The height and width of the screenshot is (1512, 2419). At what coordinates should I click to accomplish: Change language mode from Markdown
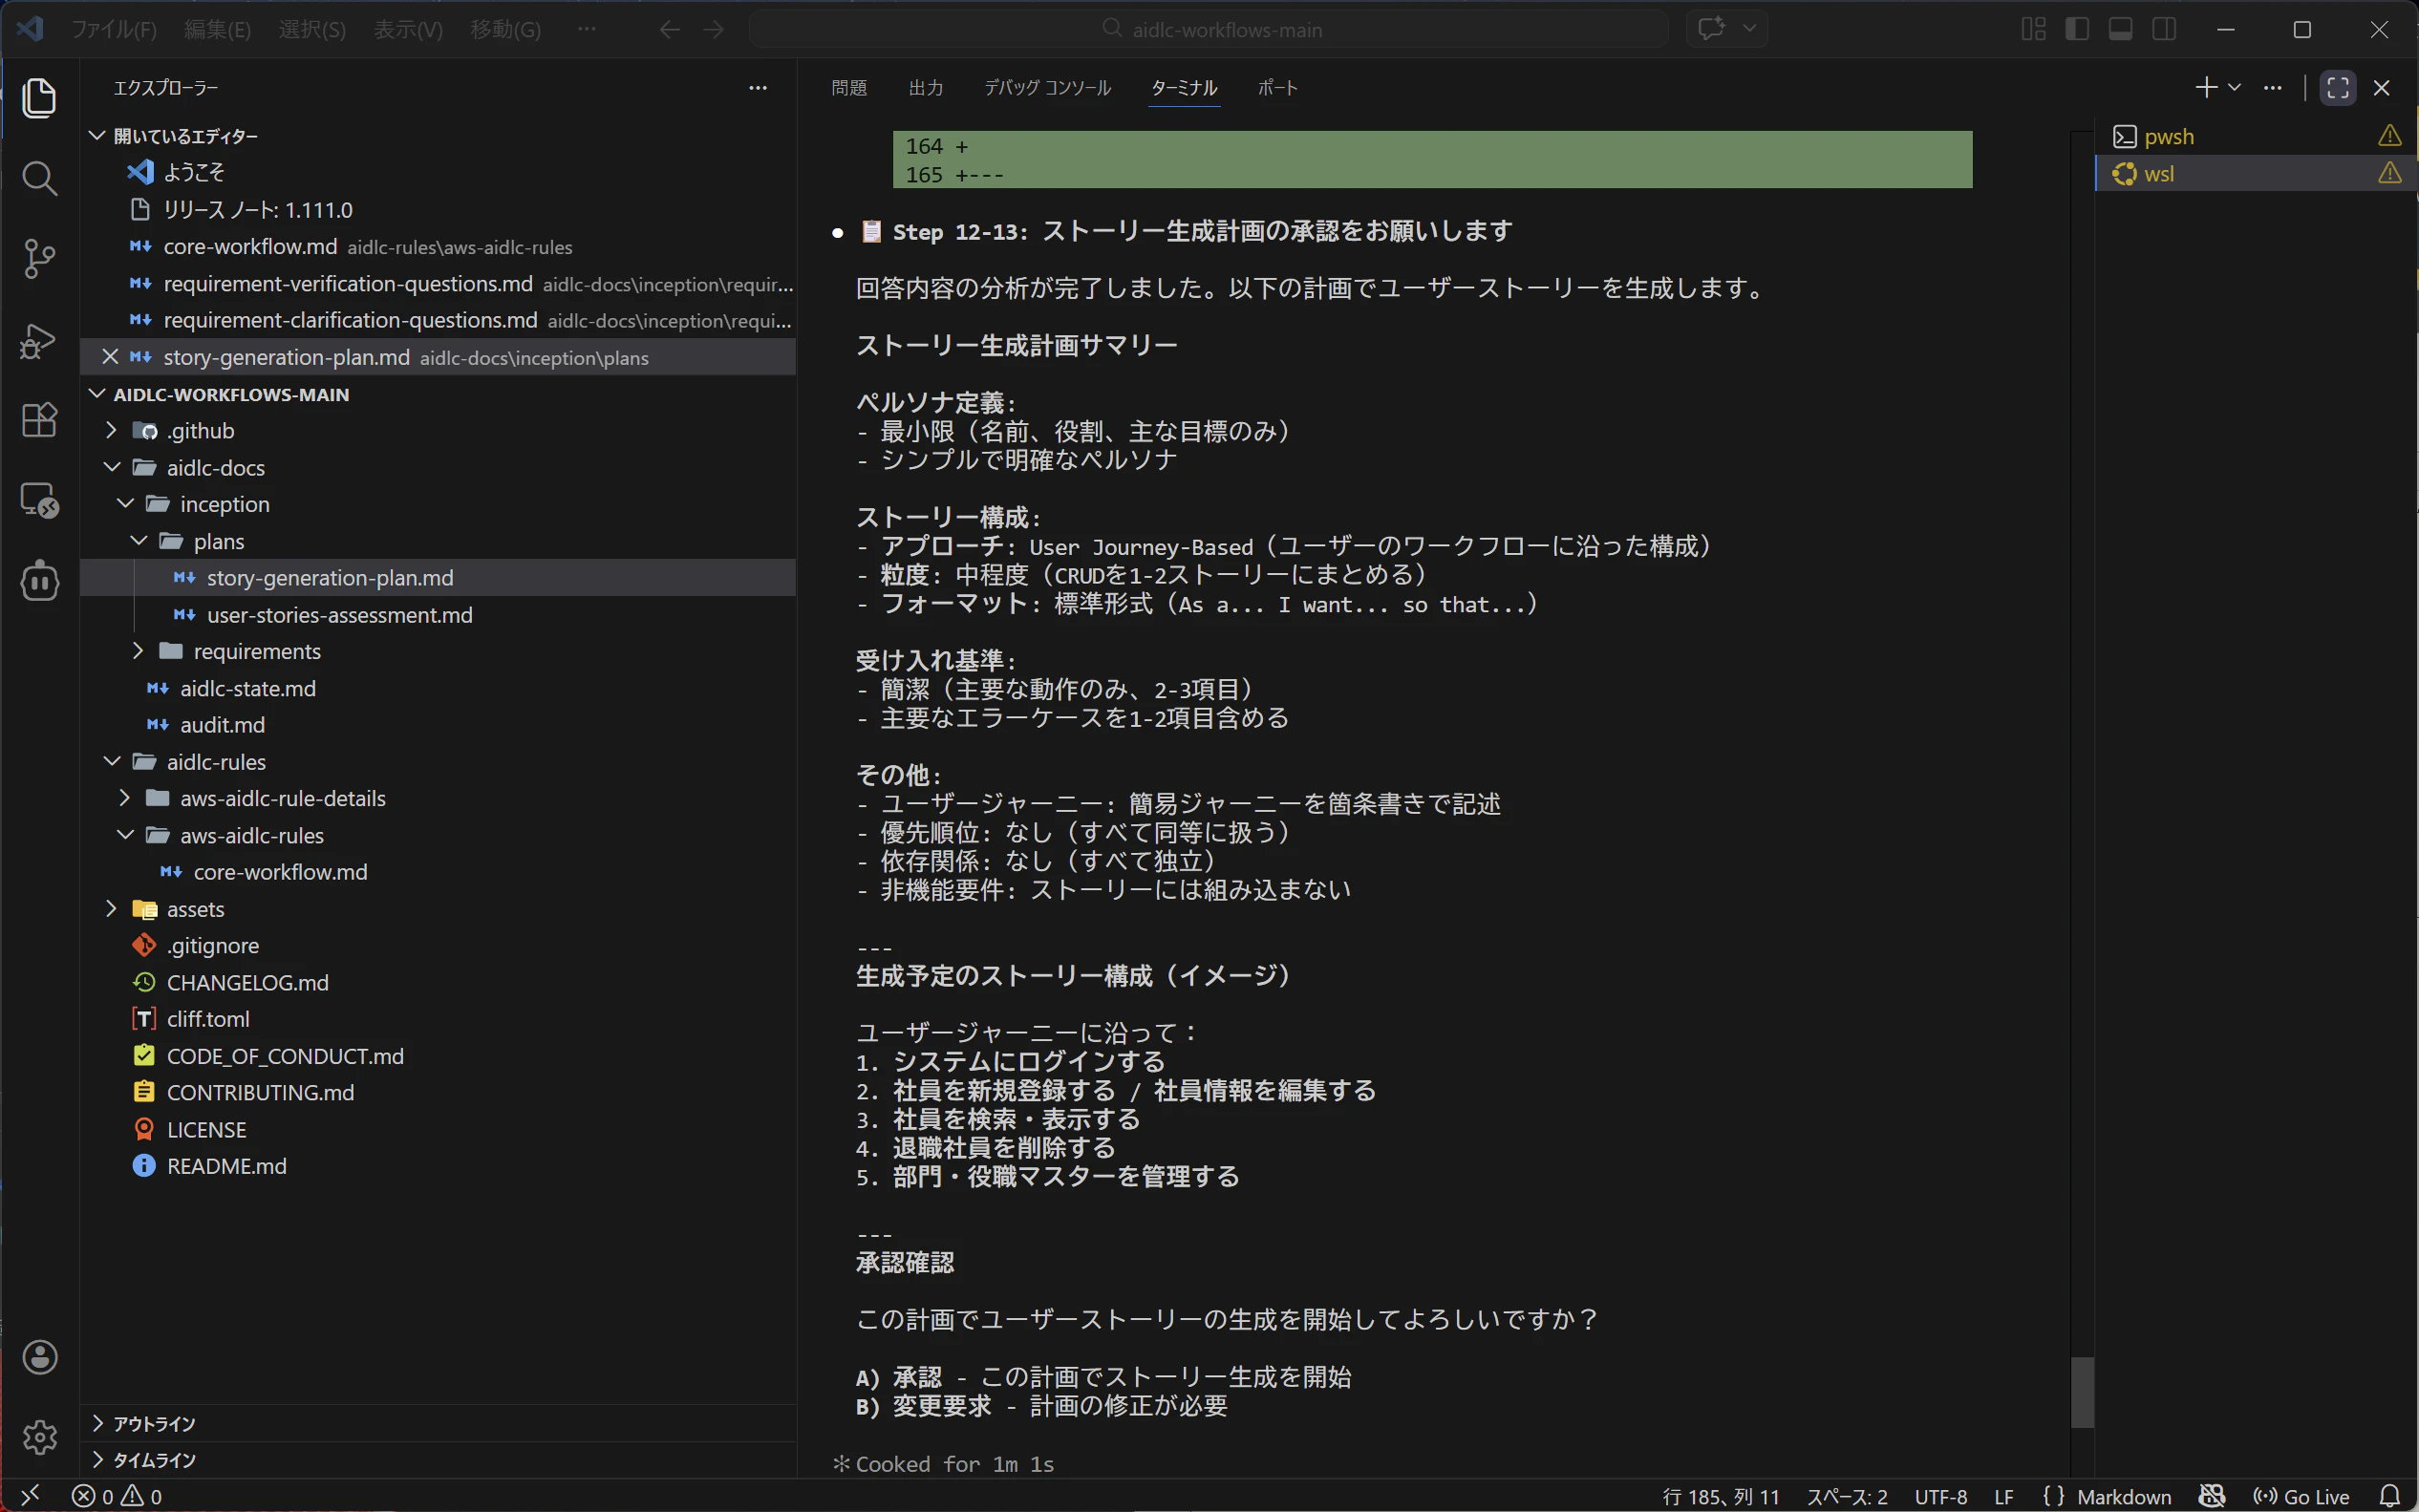point(2123,1496)
